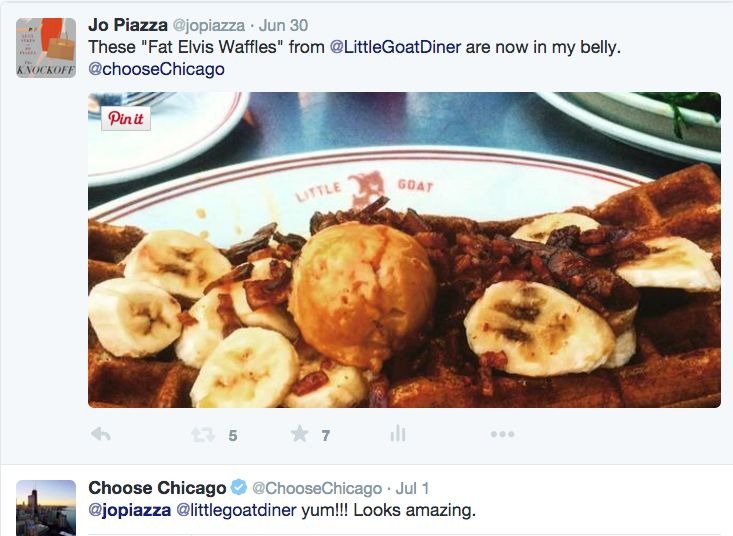Click the reply arrow icon under tweet
Viewport: 733px width, 536px height.
[x=101, y=435]
